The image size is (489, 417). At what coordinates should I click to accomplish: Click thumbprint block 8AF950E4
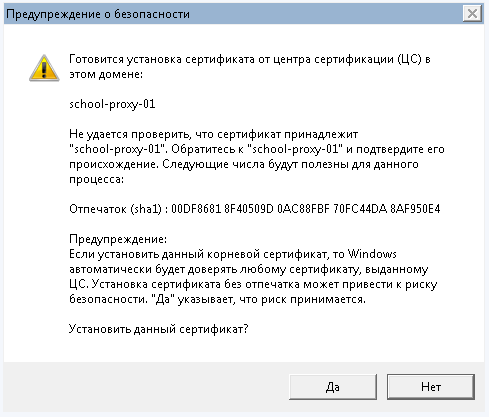(x=415, y=209)
